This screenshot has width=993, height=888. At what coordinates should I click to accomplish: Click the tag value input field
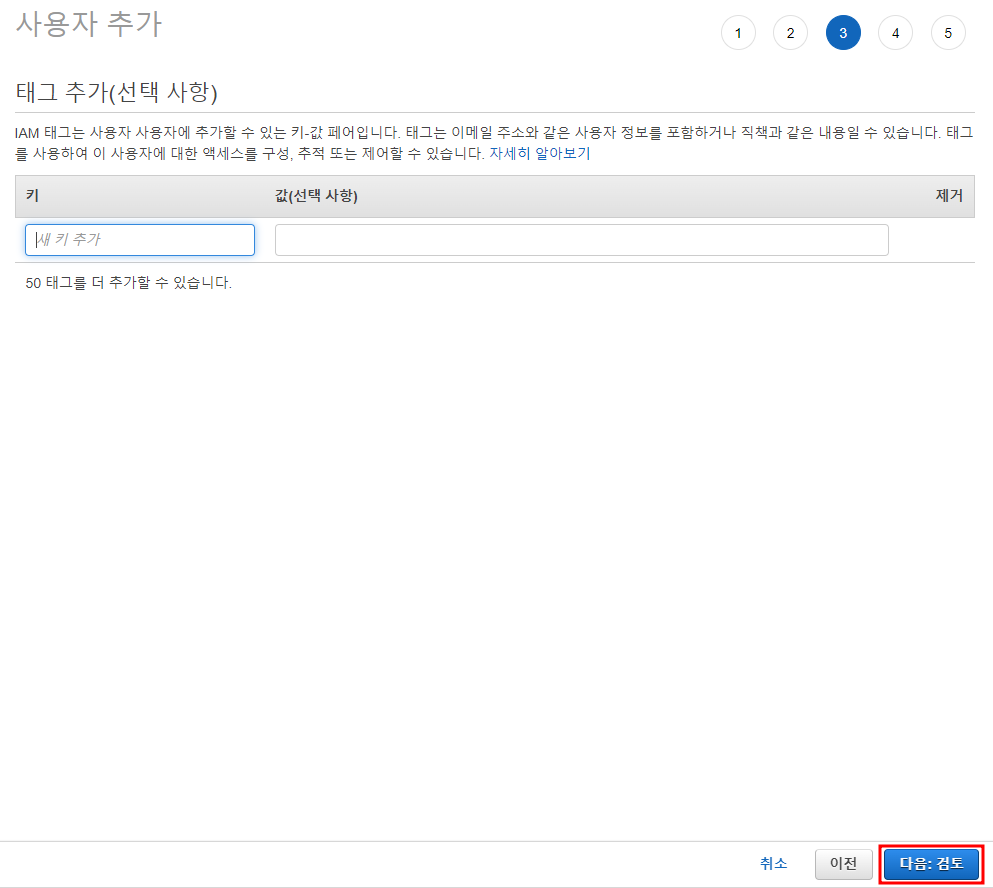coord(581,239)
